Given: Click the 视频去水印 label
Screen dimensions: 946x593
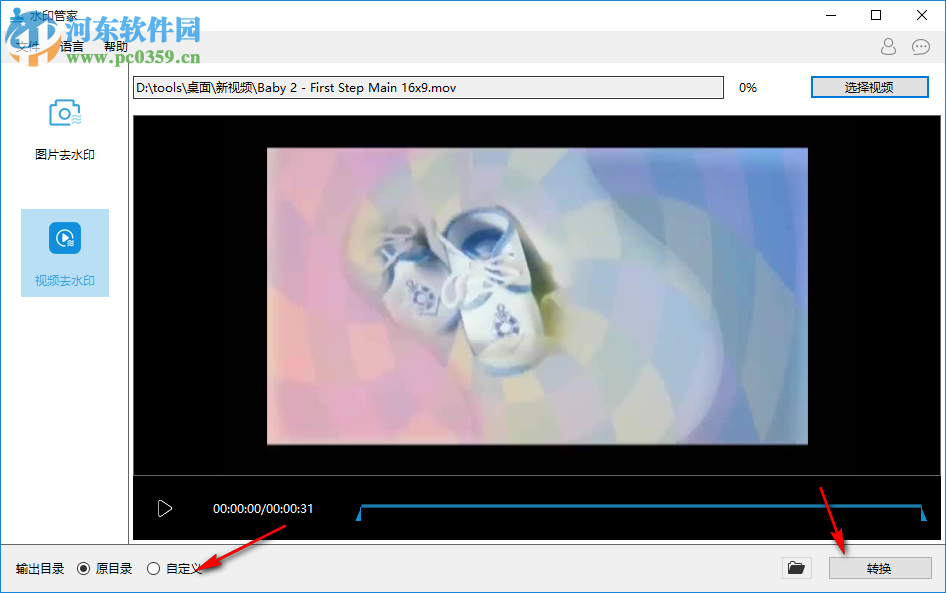Looking at the screenshot, I should [65, 281].
